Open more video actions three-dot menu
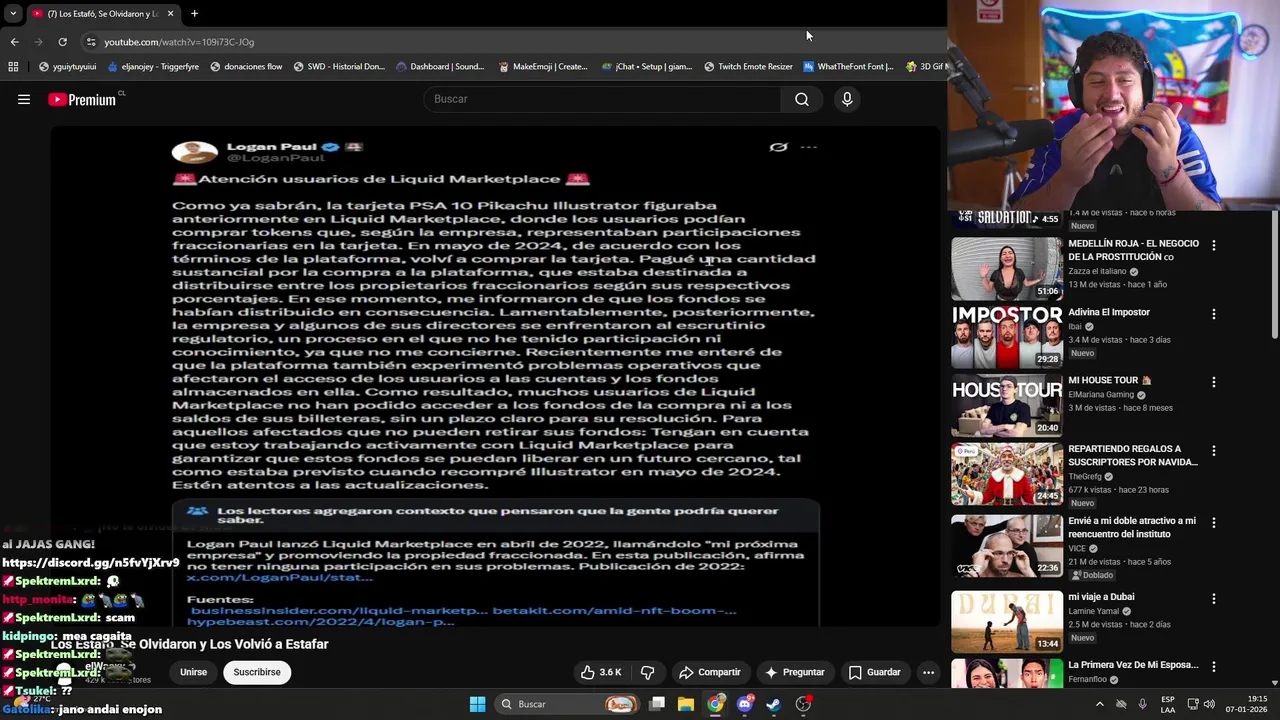1280x720 pixels. click(928, 672)
